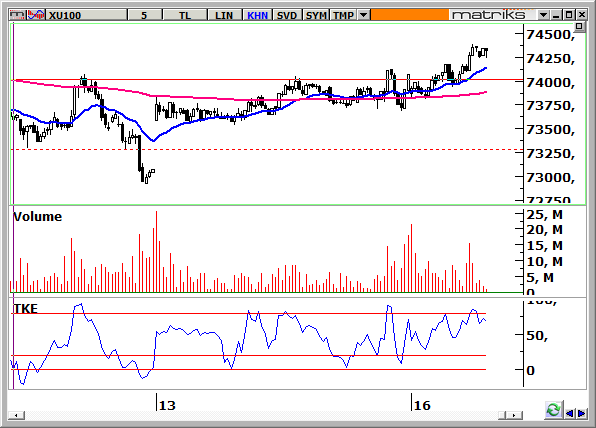Toggle the SVD button

pos(287,15)
